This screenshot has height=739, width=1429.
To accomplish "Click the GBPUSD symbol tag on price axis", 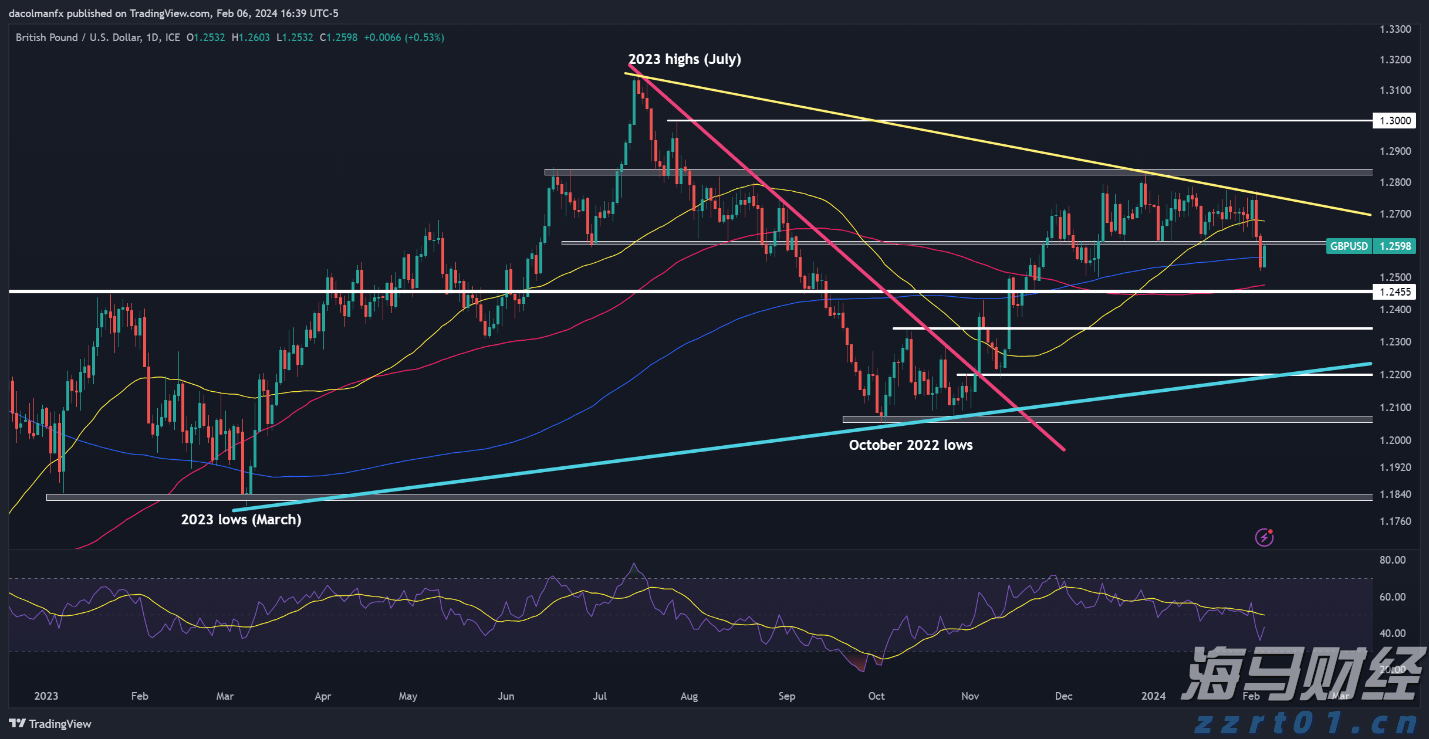I will point(1350,245).
